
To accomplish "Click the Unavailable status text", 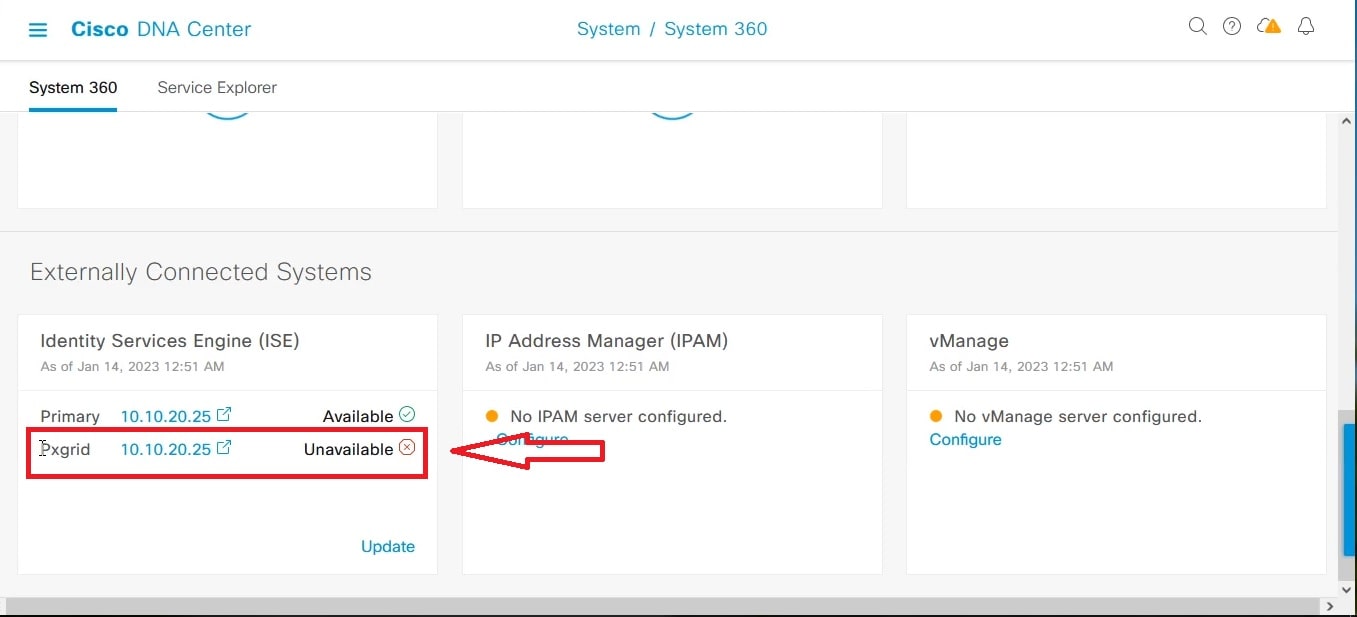I will (349, 449).
